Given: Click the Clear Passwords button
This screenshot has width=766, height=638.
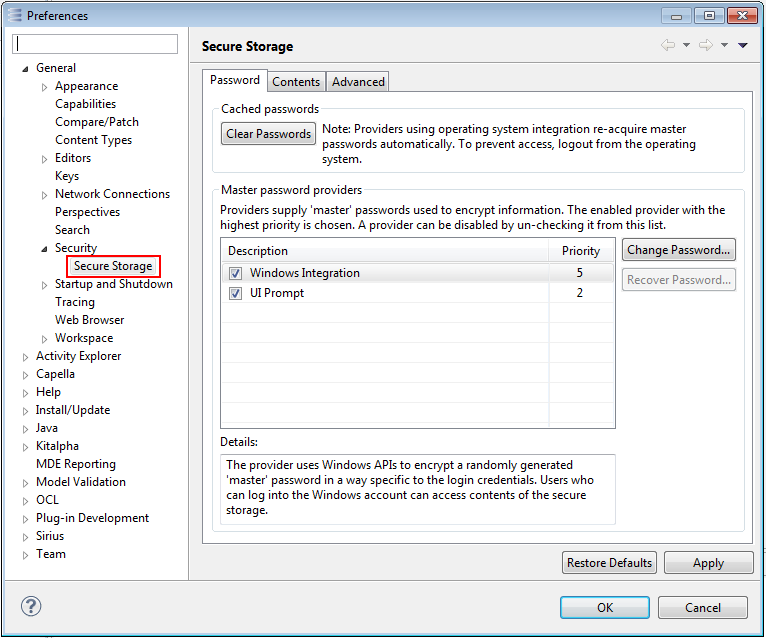Looking at the screenshot, I should [268, 134].
